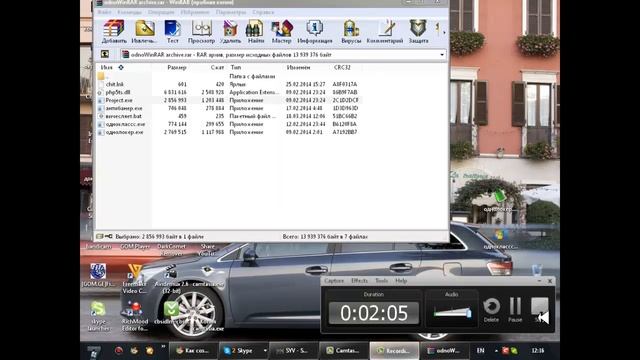Open the Операции menu
The width and height of the screenshot is (640, 360).
[161, 12]
